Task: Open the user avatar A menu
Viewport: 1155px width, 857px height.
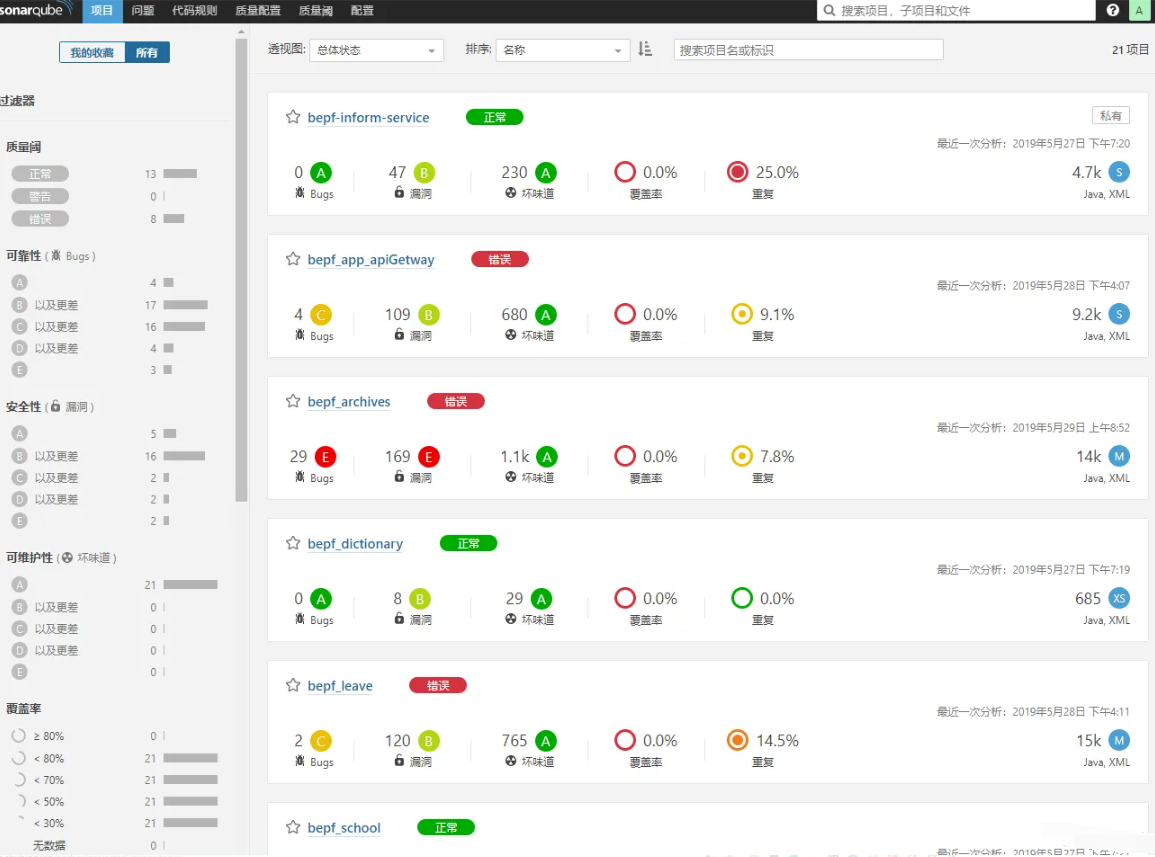Action: click(1139, 11)
